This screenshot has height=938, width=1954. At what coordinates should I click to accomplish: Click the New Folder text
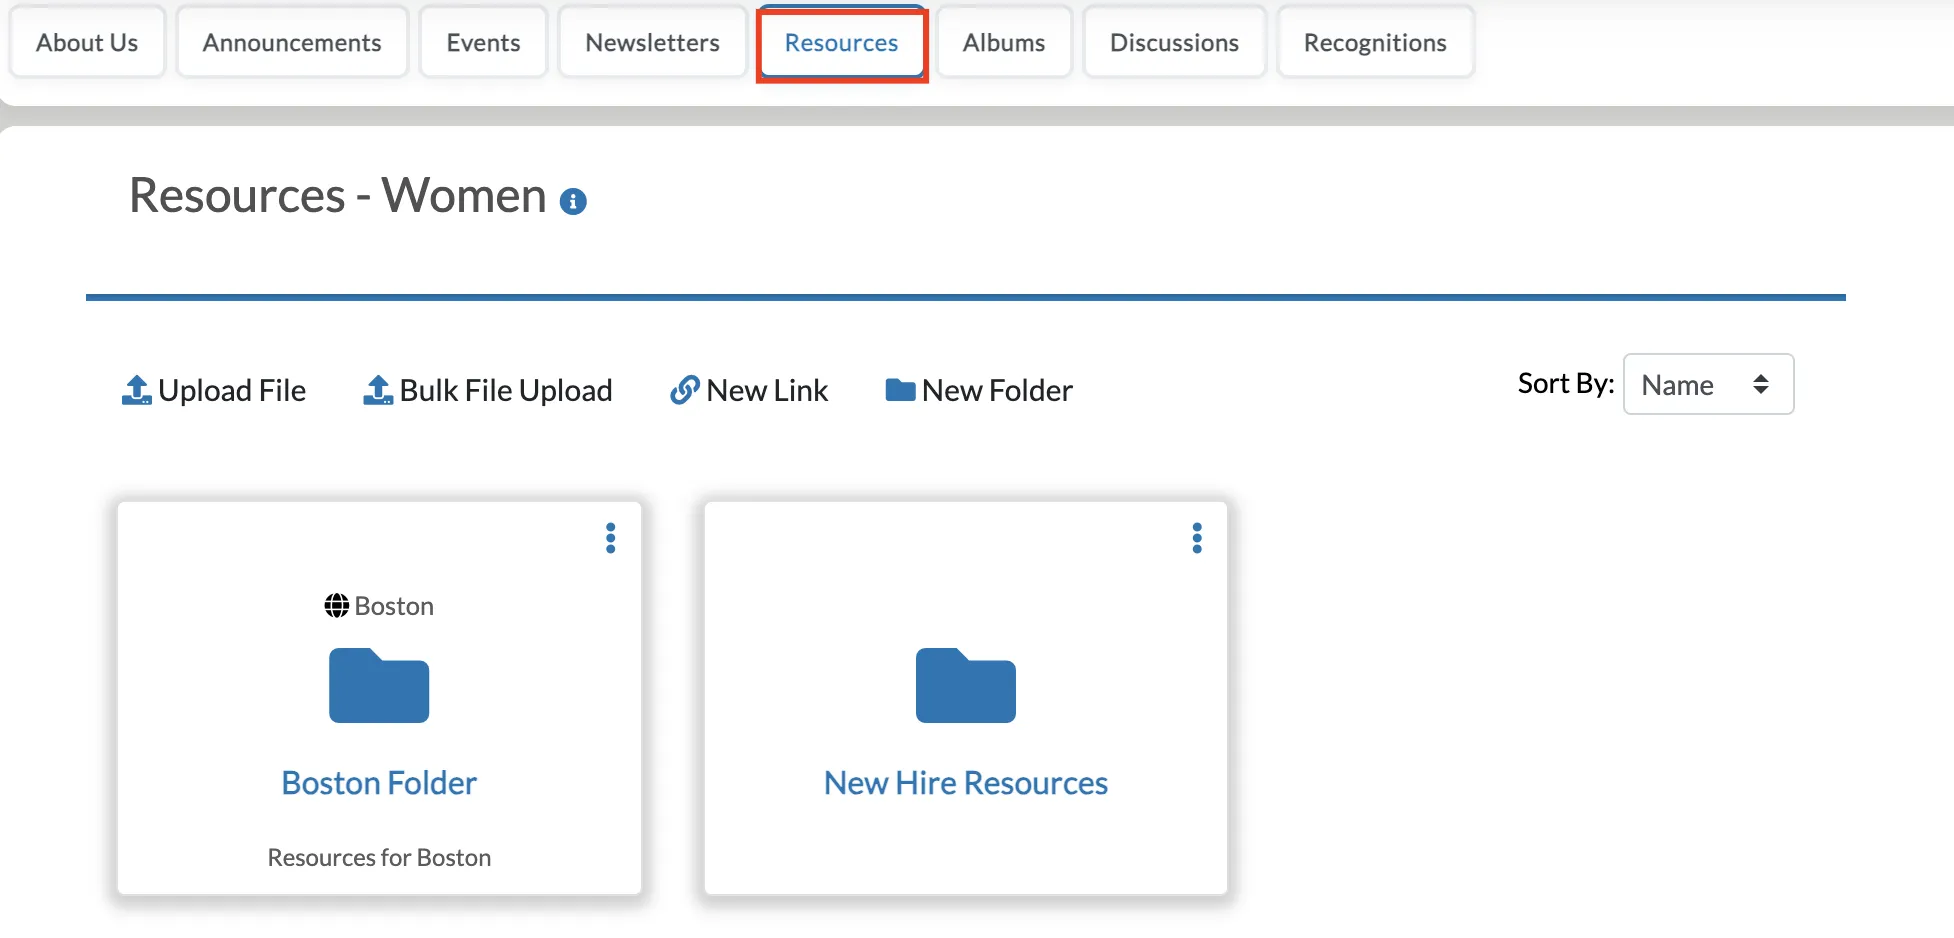click(997, 391)
